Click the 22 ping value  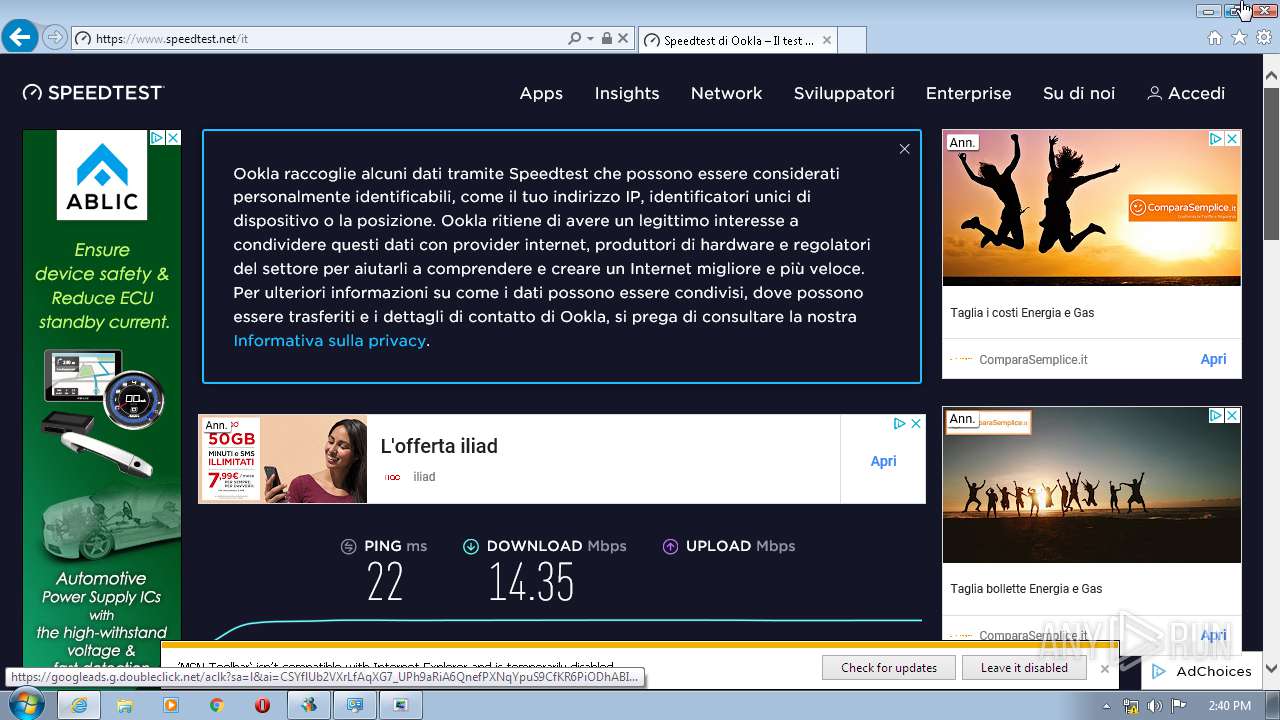385,582
